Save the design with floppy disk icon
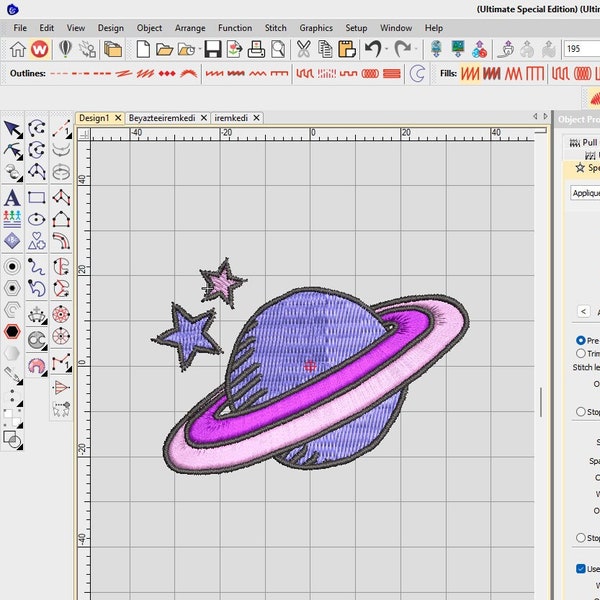Image resolution: width=600 pixels, height=600 pixels. (212, 49)
